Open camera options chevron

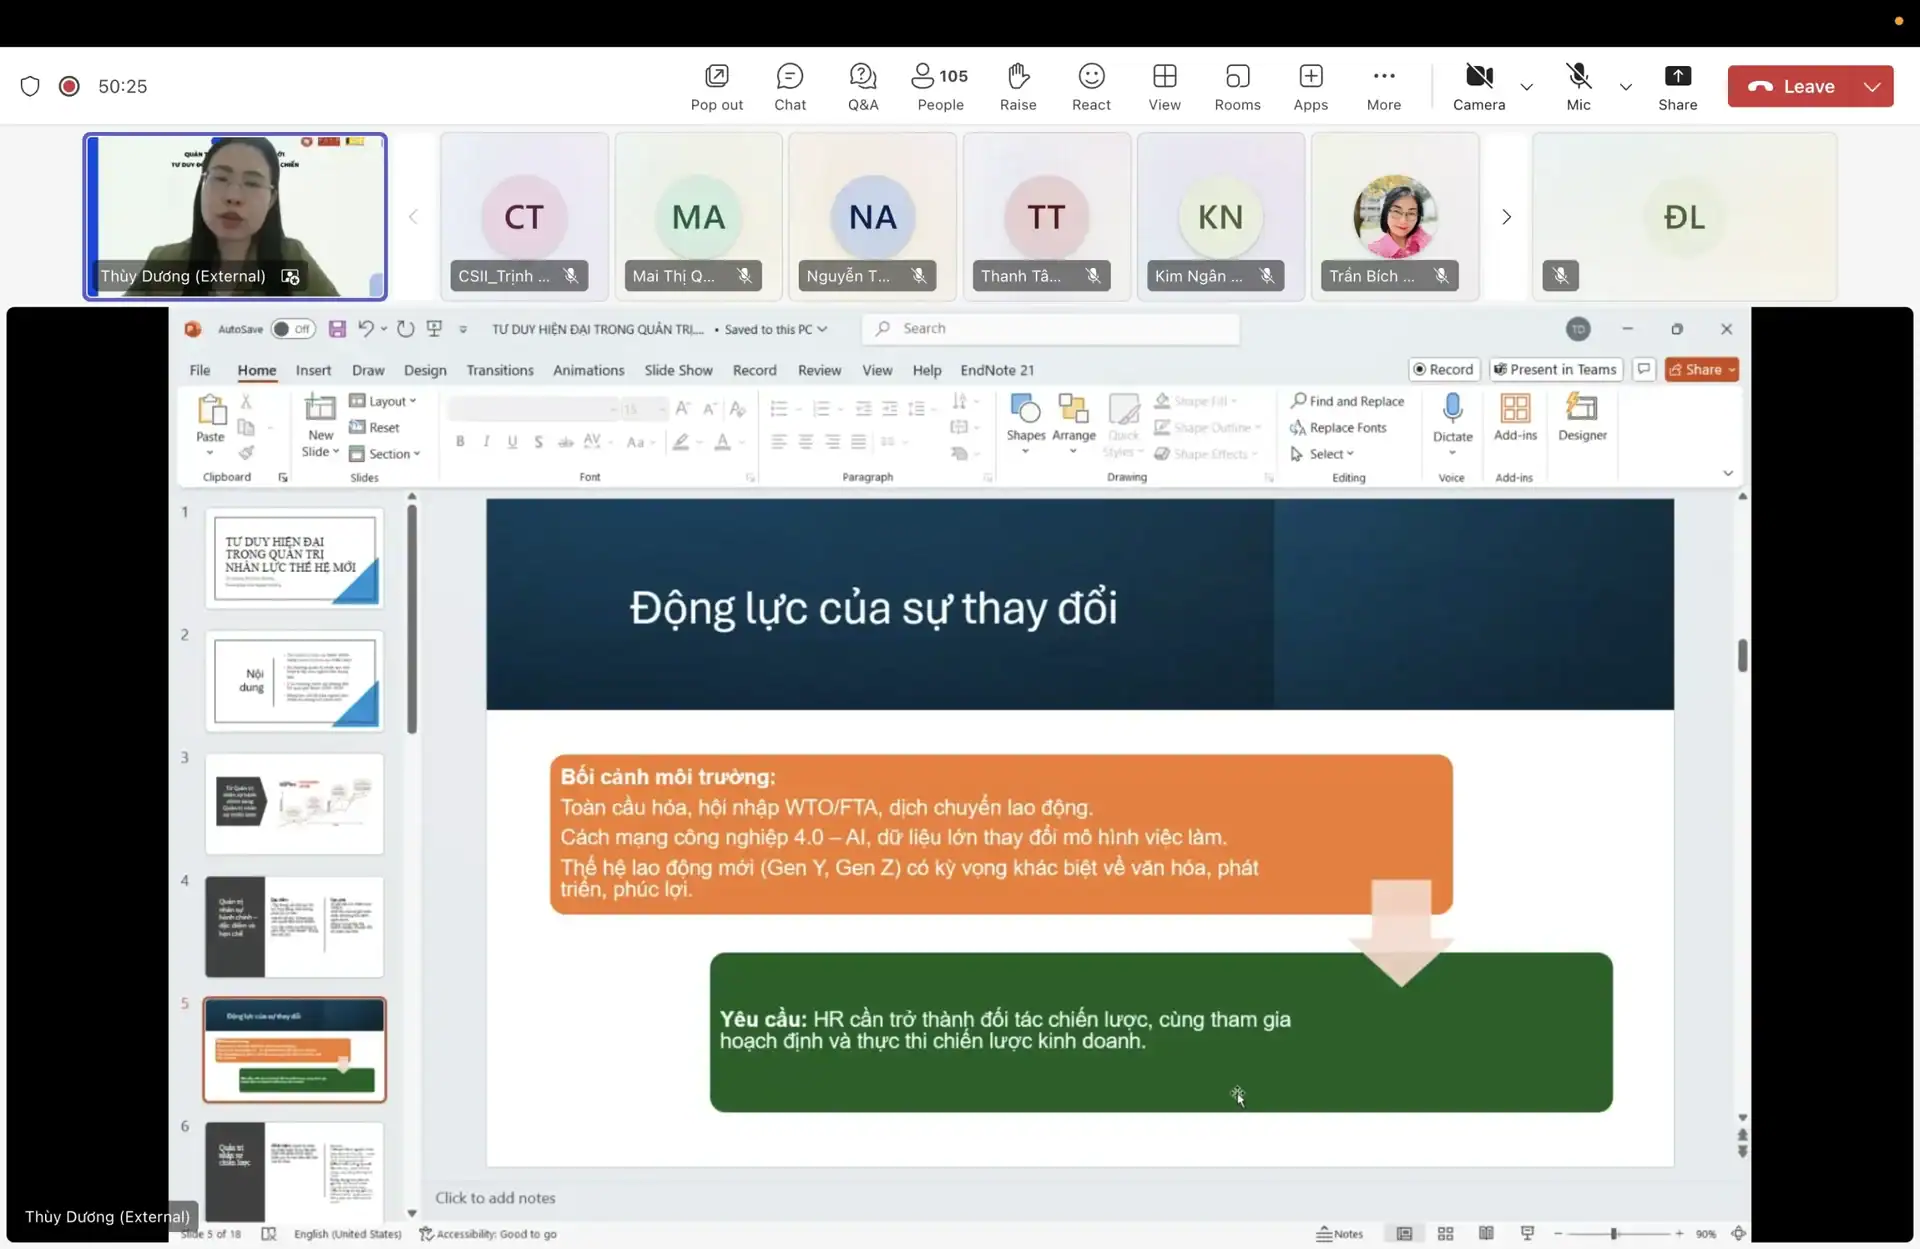(x=1526, y=87)
